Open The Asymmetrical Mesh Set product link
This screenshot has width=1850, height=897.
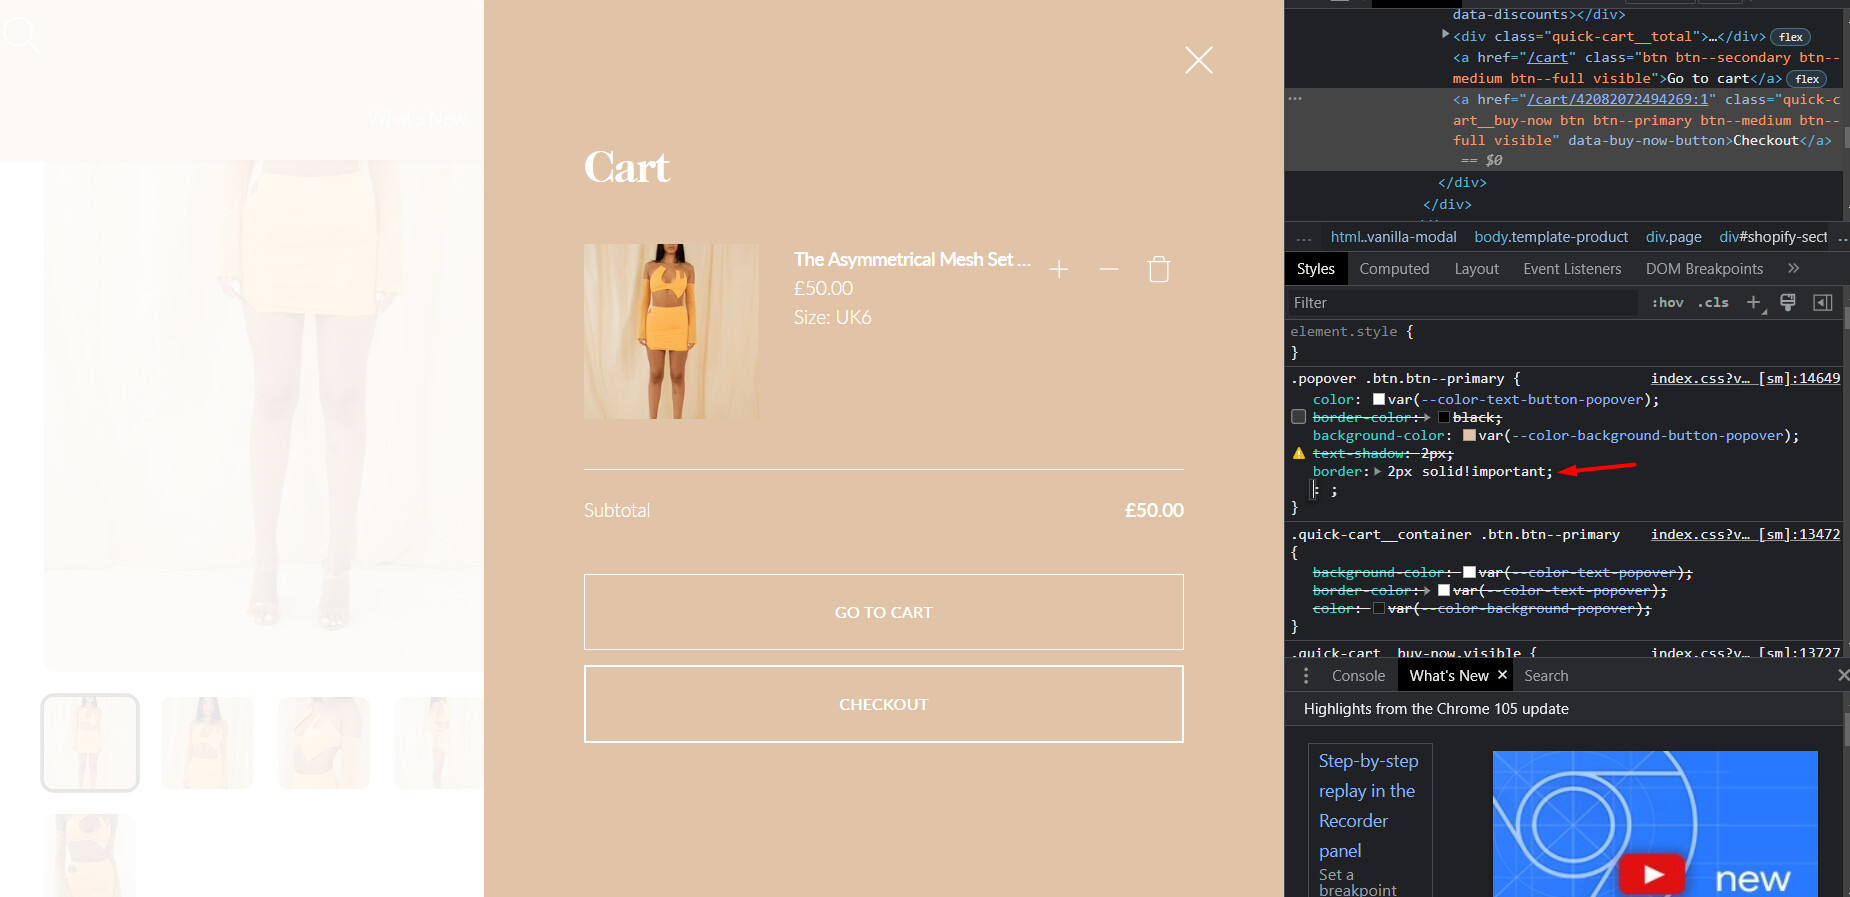[912, 260]
